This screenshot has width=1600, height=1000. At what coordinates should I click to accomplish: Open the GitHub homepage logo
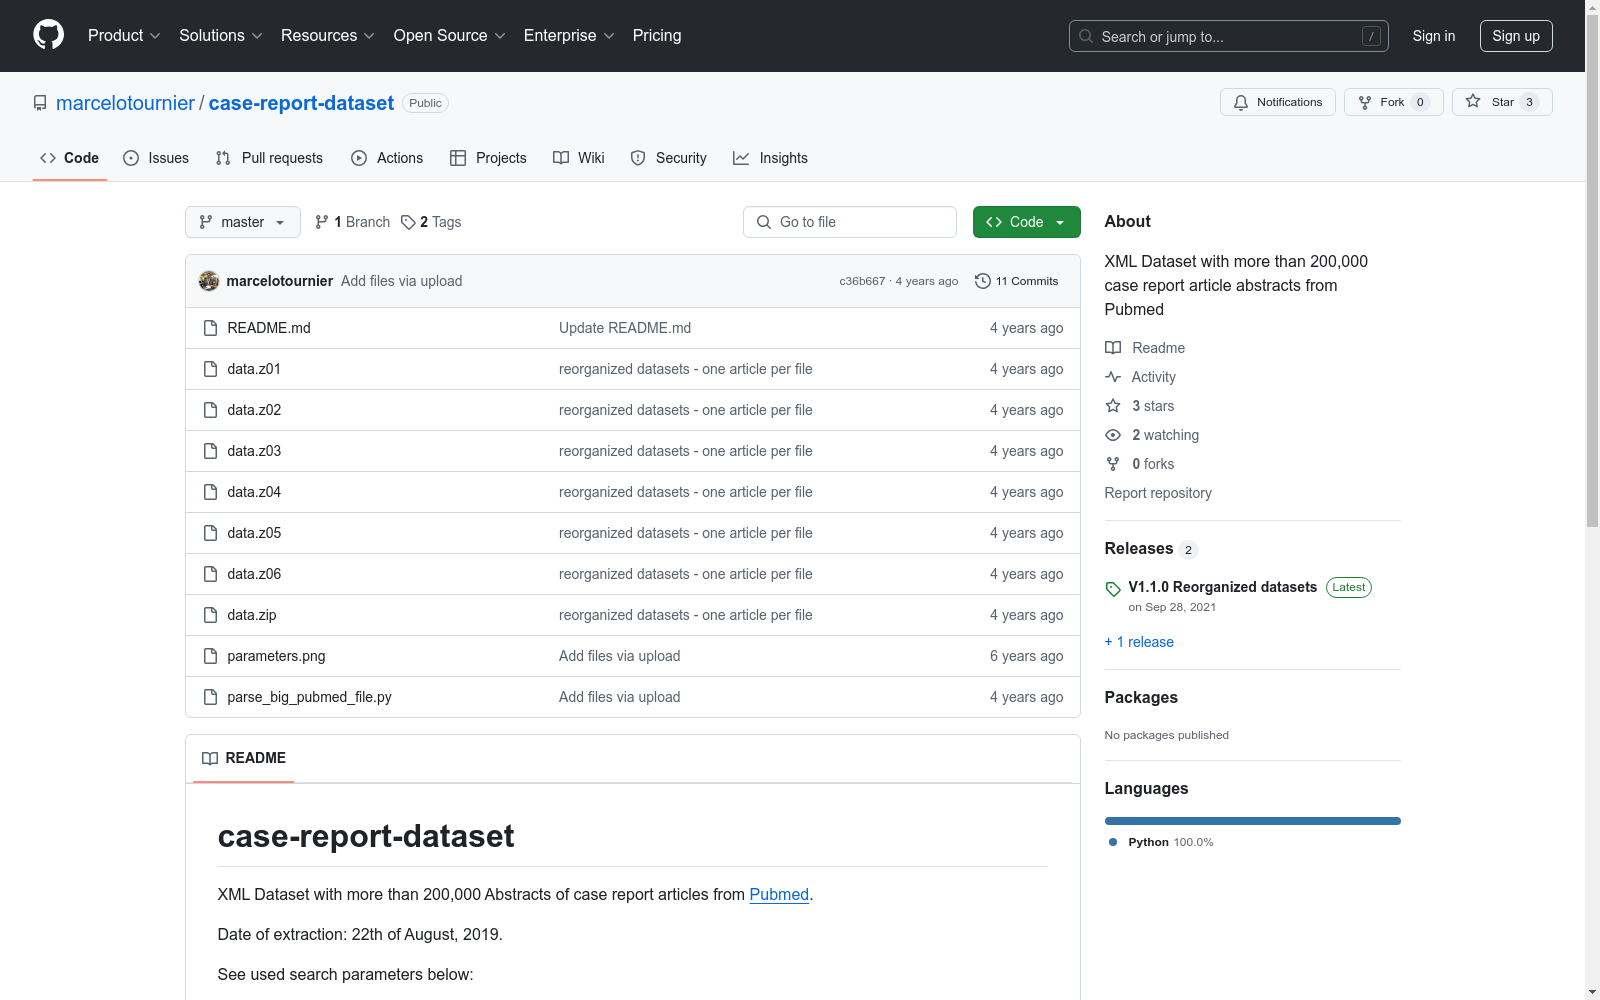[x=48, y=35]
